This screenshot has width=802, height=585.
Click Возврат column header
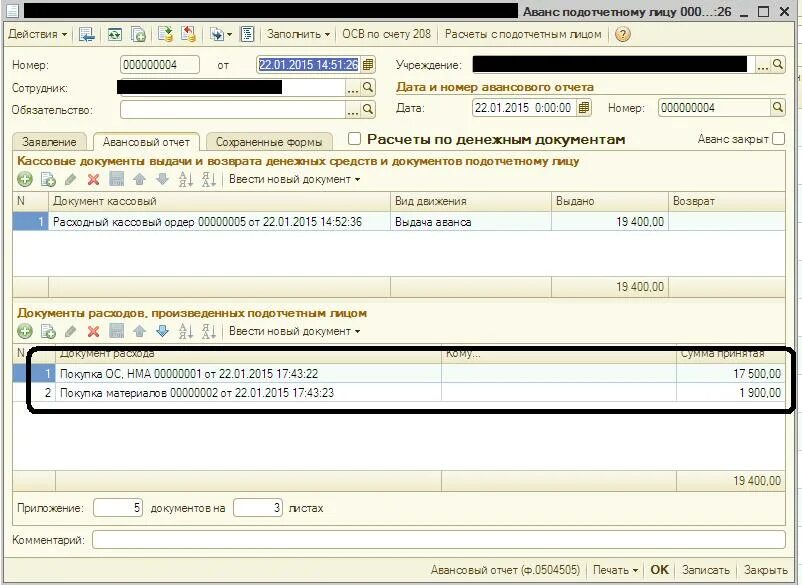(x=727, y=201)
